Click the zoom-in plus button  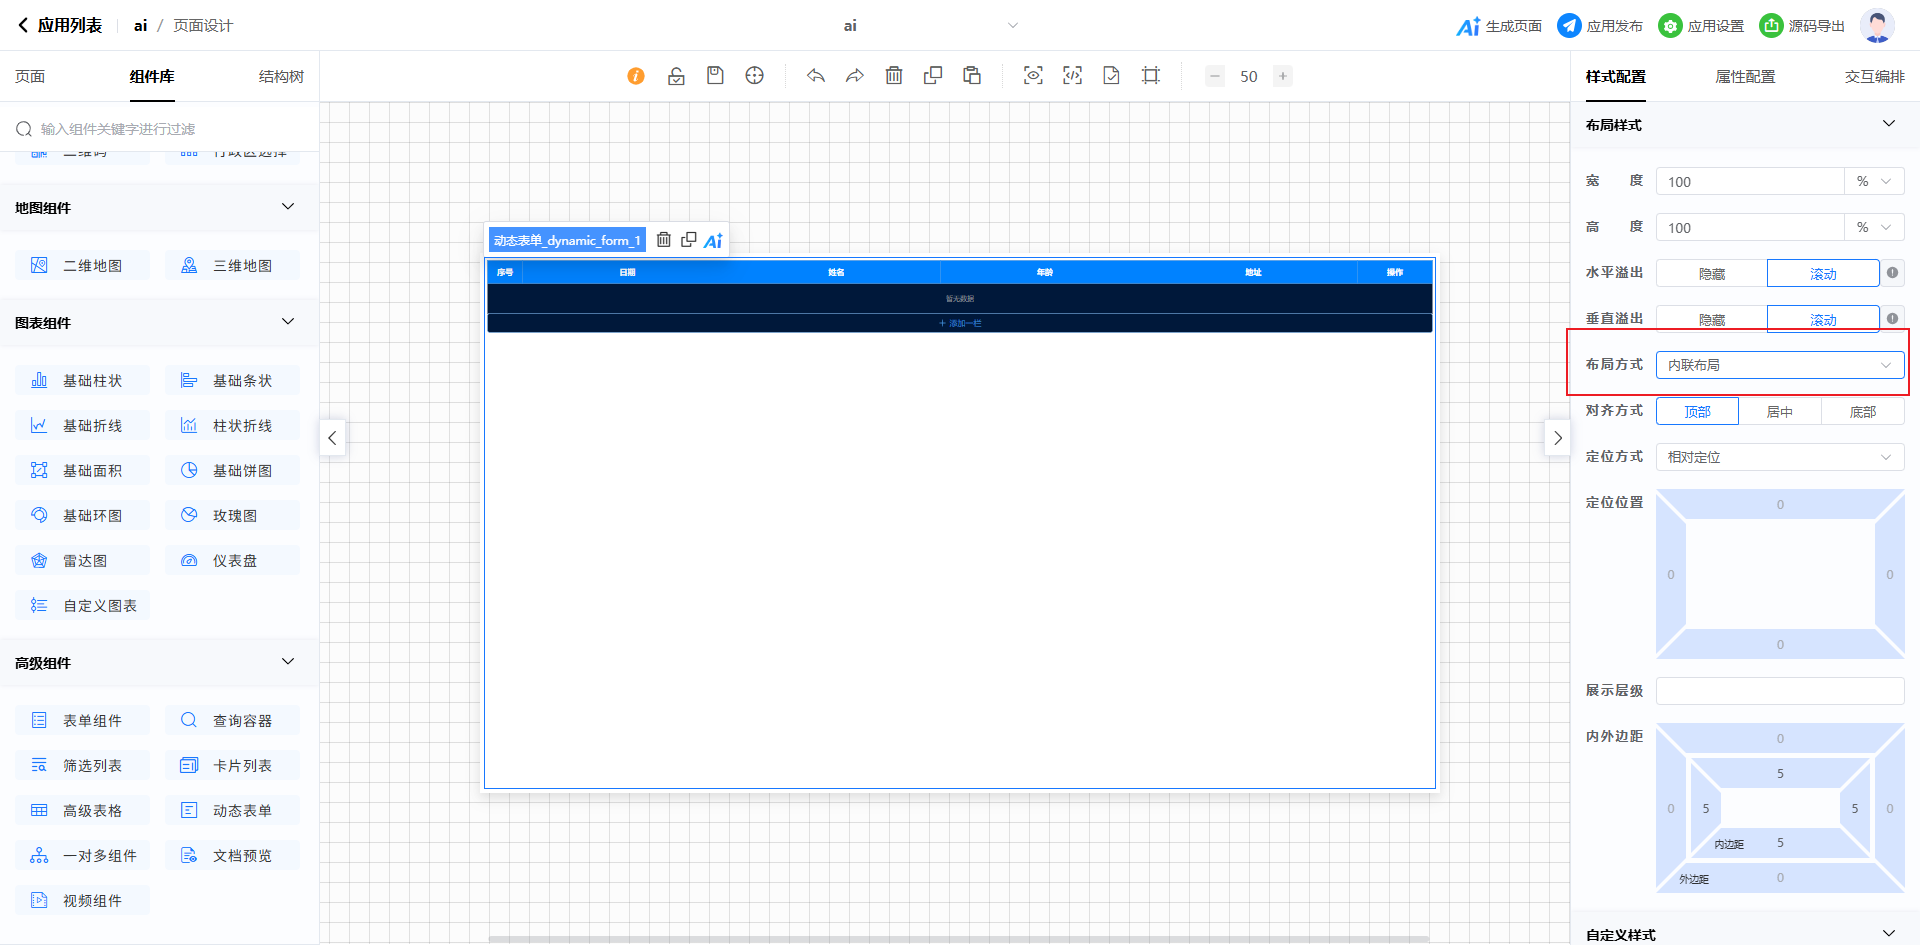click(x=1283, y=76)
